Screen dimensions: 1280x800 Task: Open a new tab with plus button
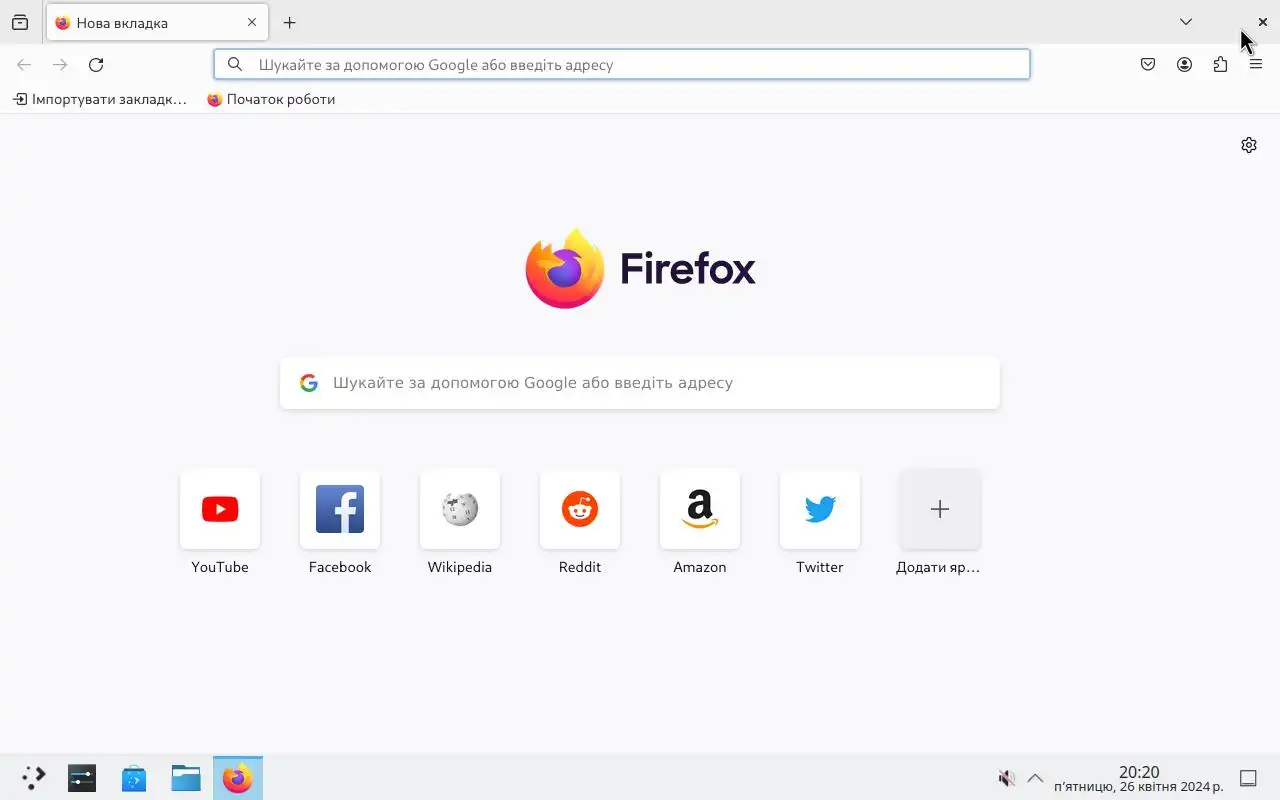289,22
